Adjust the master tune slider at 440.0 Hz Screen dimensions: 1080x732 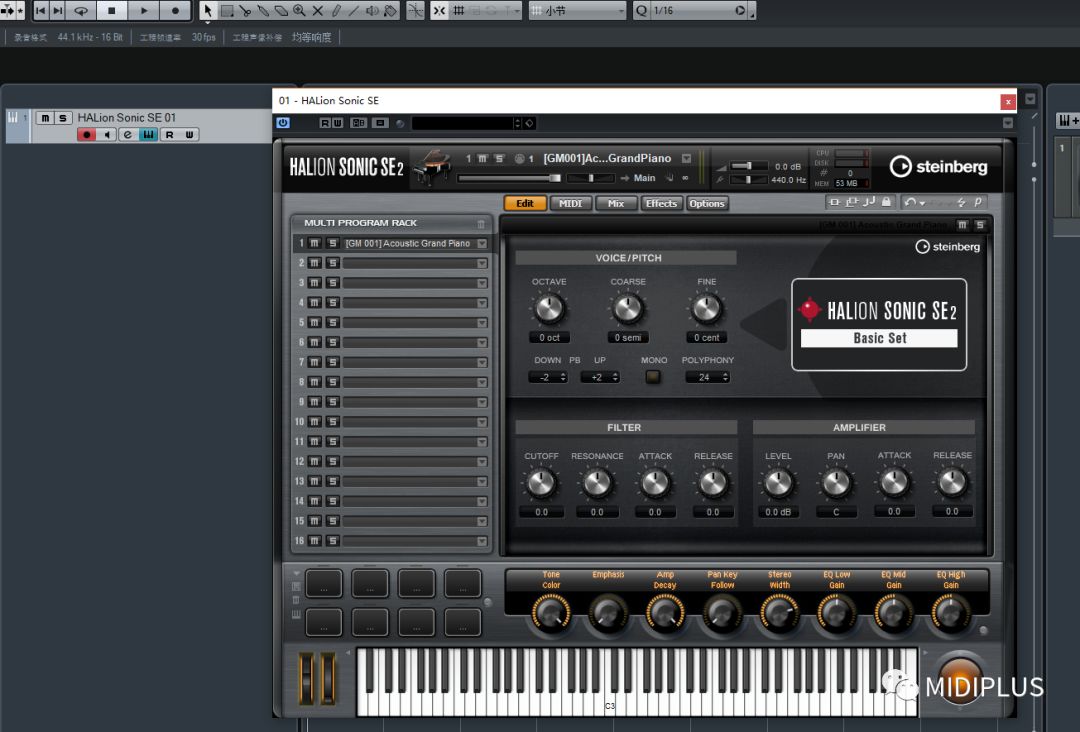tap(748, 180)
